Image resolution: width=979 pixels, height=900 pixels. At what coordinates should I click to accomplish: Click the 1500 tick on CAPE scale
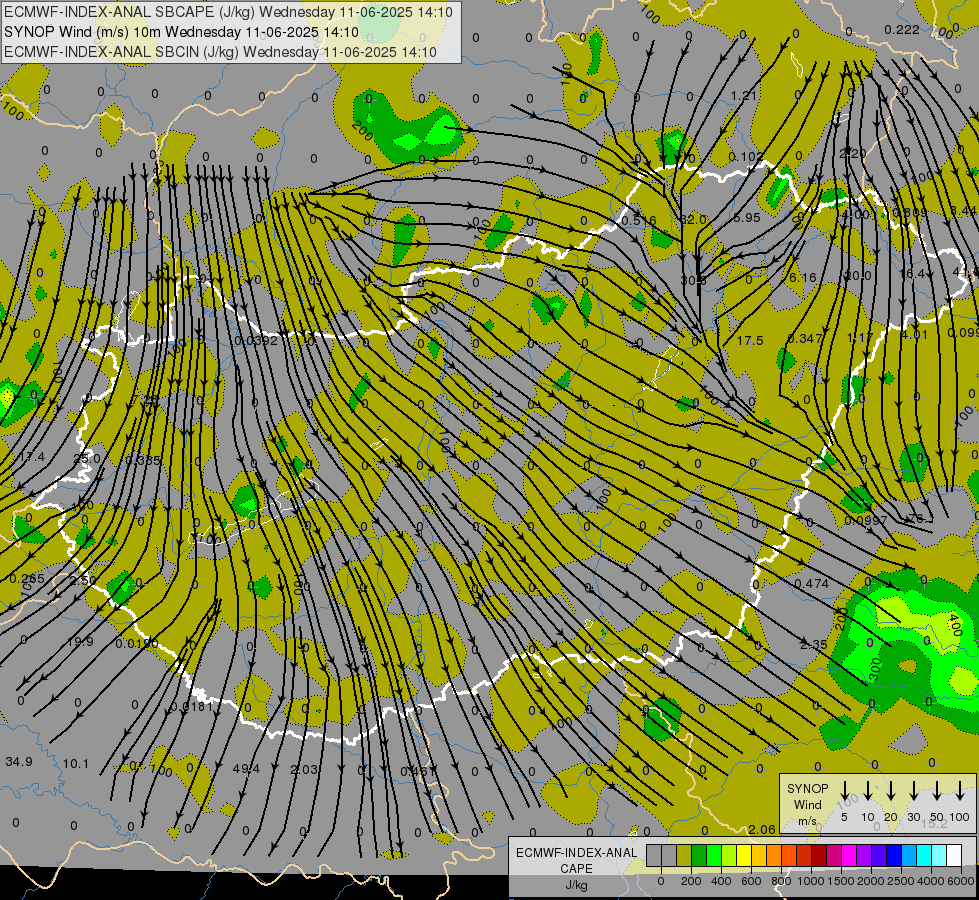[840, 881]
